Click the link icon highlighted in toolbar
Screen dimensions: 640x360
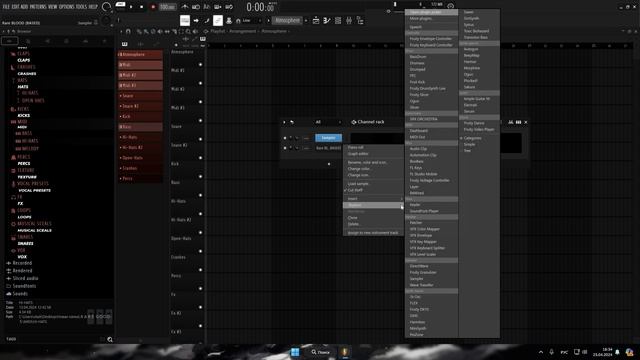tap(218, 20)
